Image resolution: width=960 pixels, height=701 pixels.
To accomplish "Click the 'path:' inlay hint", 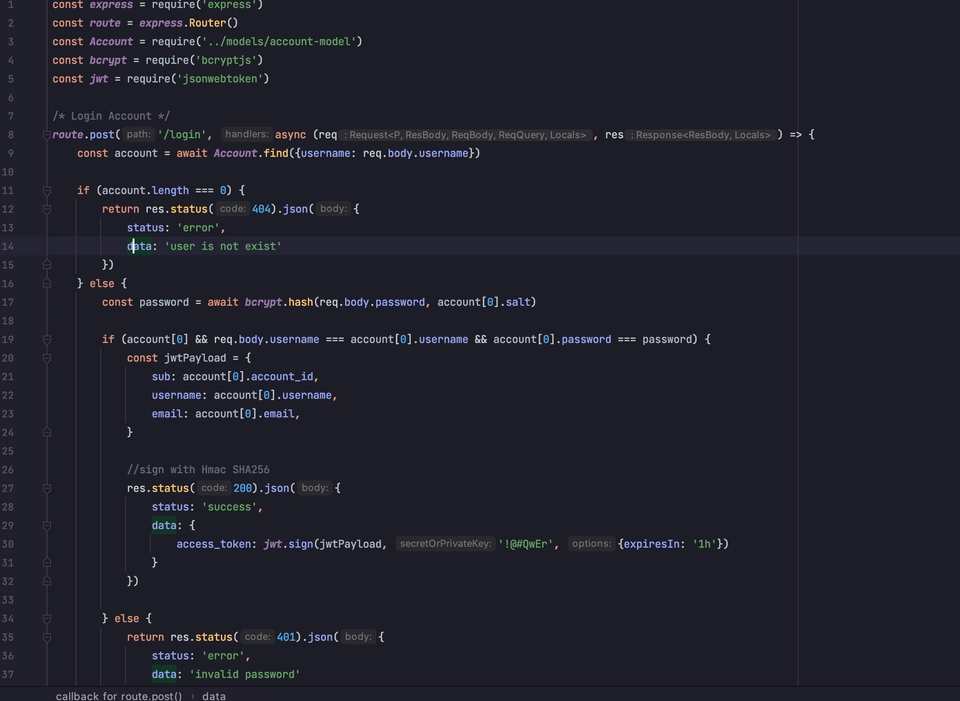I will 138,134.
